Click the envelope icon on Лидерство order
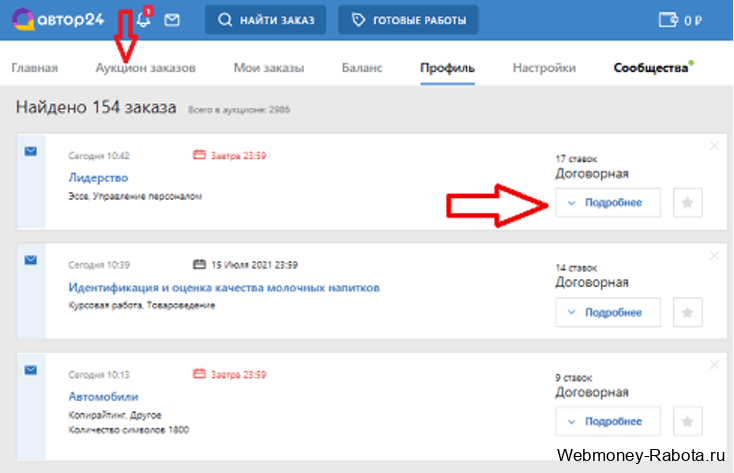The width and height of the screenshot is (734, 473). [x=31, y=151]
